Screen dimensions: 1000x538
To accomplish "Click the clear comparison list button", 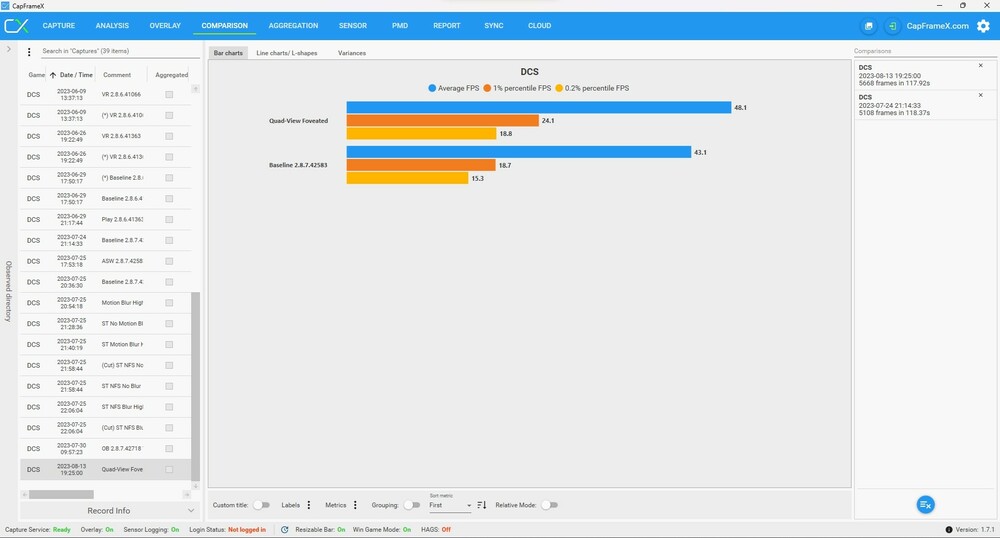I will [925, 505].
